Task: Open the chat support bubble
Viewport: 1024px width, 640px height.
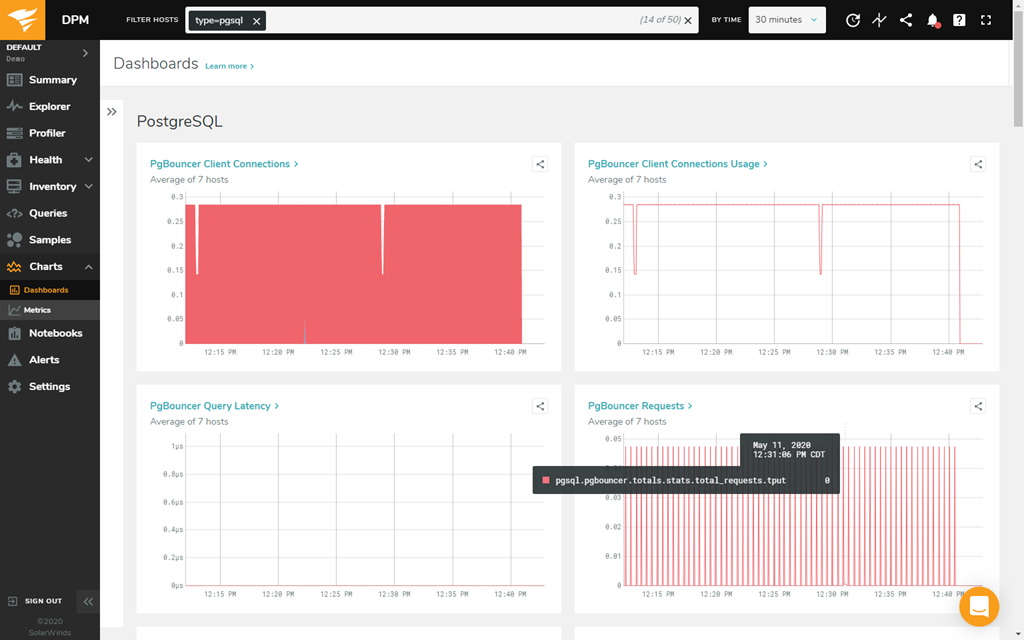Action: (979, 607)
